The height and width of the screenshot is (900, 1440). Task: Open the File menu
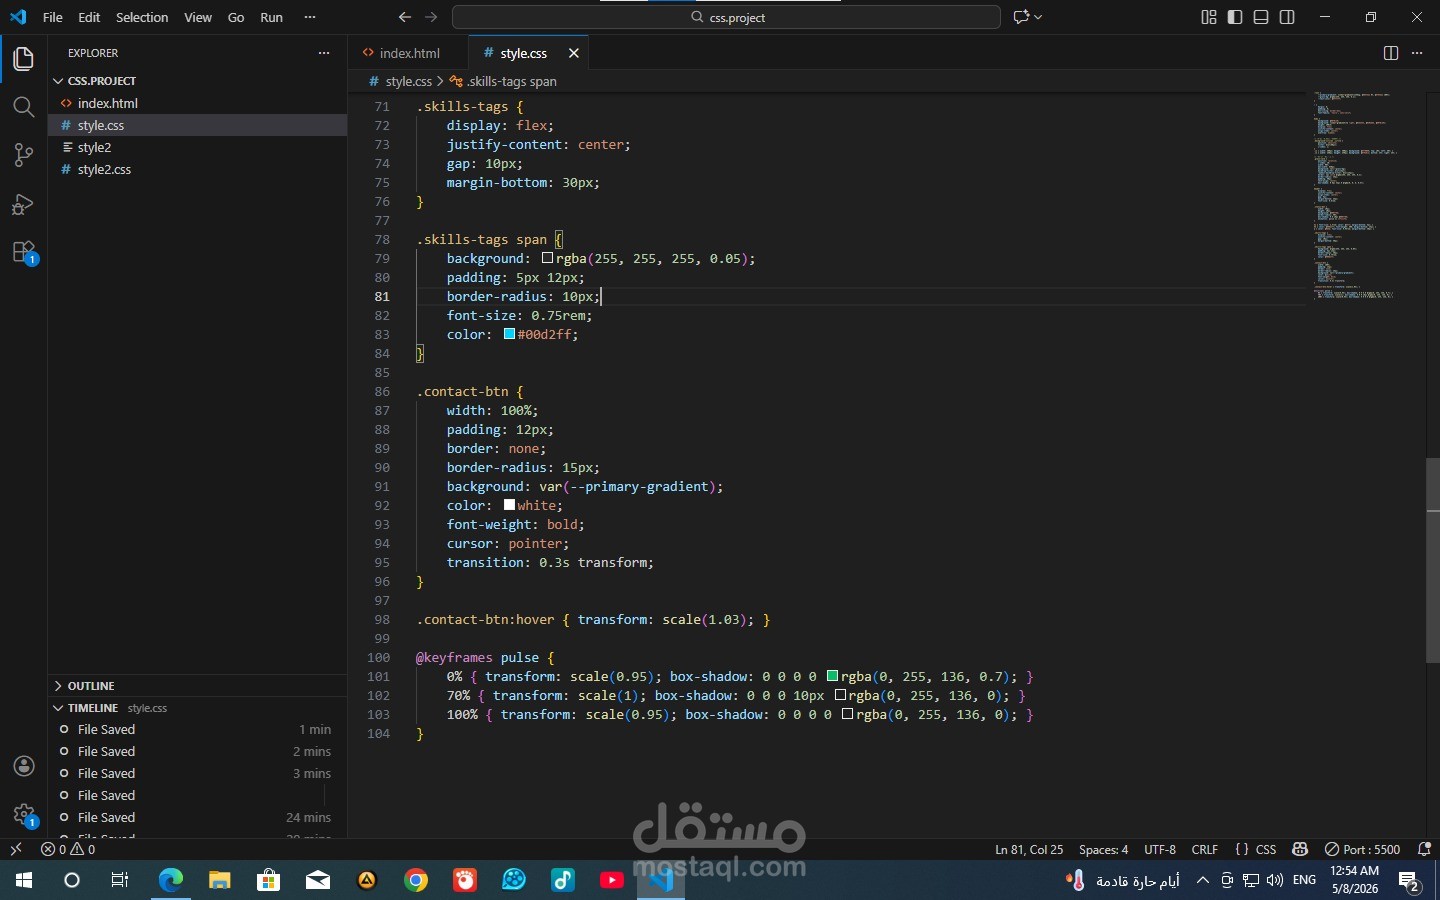pos(53,17)
